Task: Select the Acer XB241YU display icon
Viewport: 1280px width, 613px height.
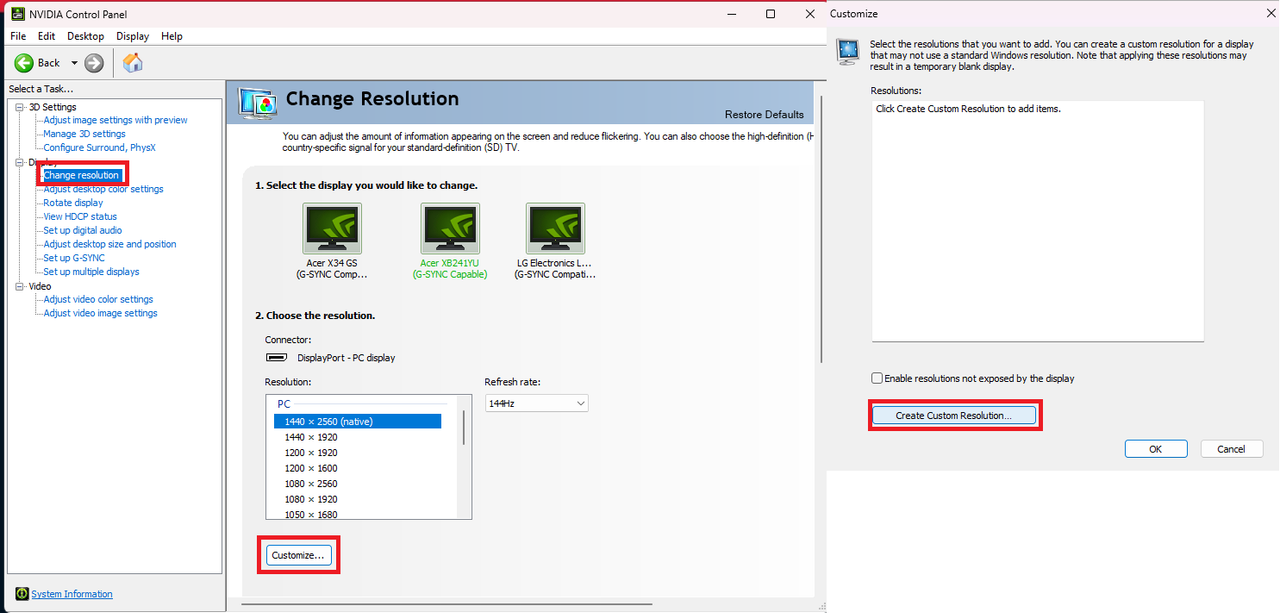Action: point(450,229)
